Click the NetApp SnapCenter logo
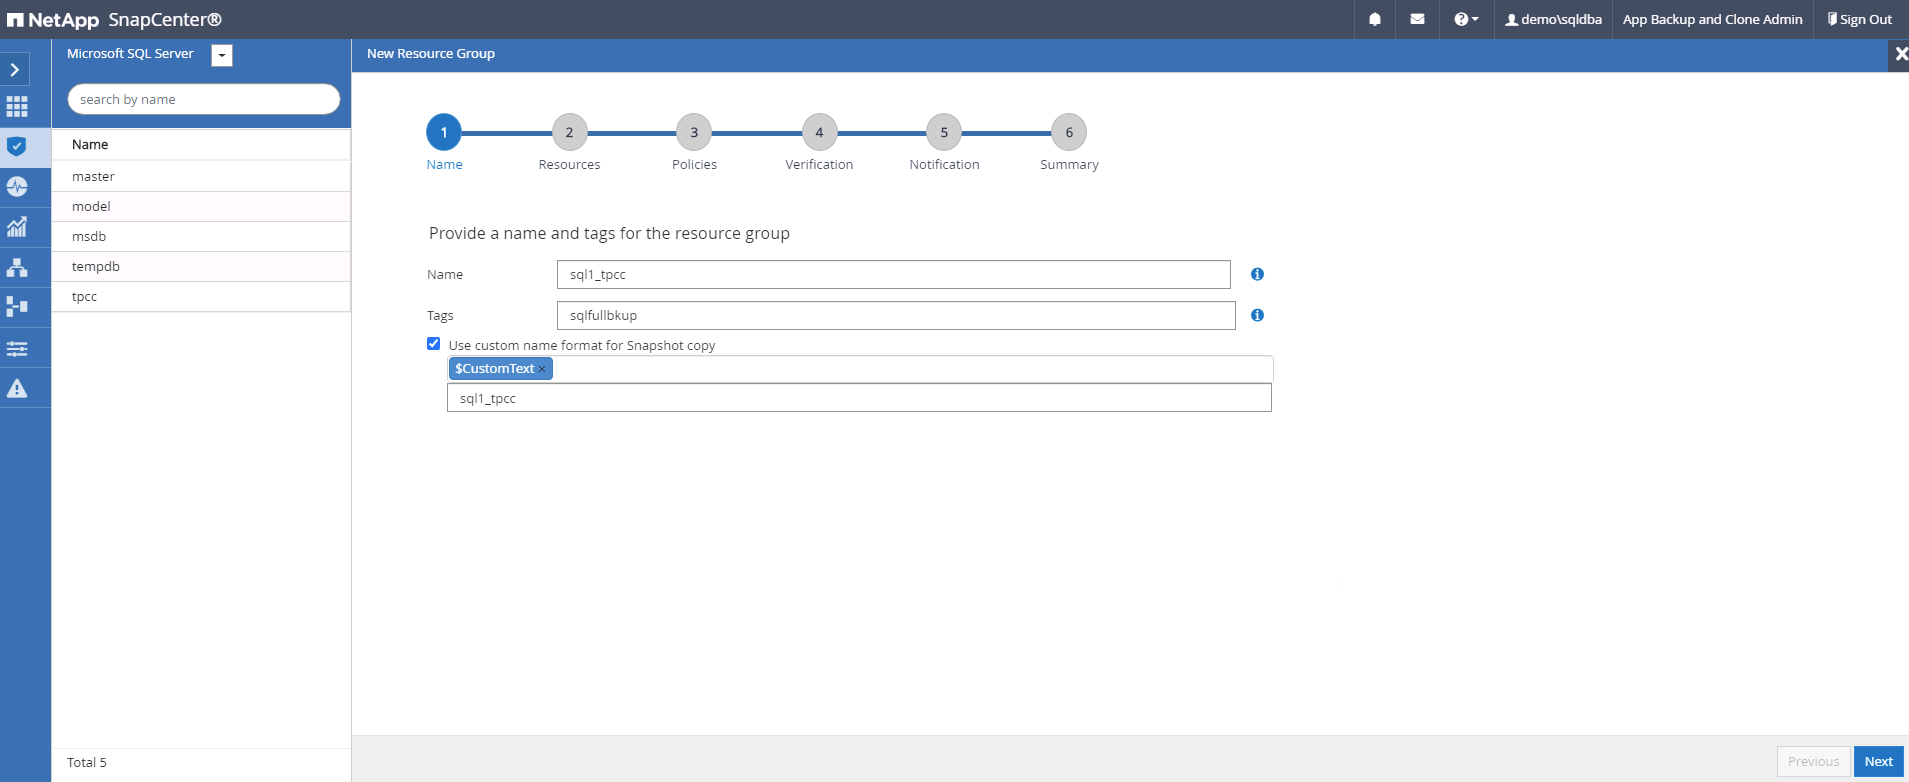Viewport: 1909px width, 782px height. 114,20
